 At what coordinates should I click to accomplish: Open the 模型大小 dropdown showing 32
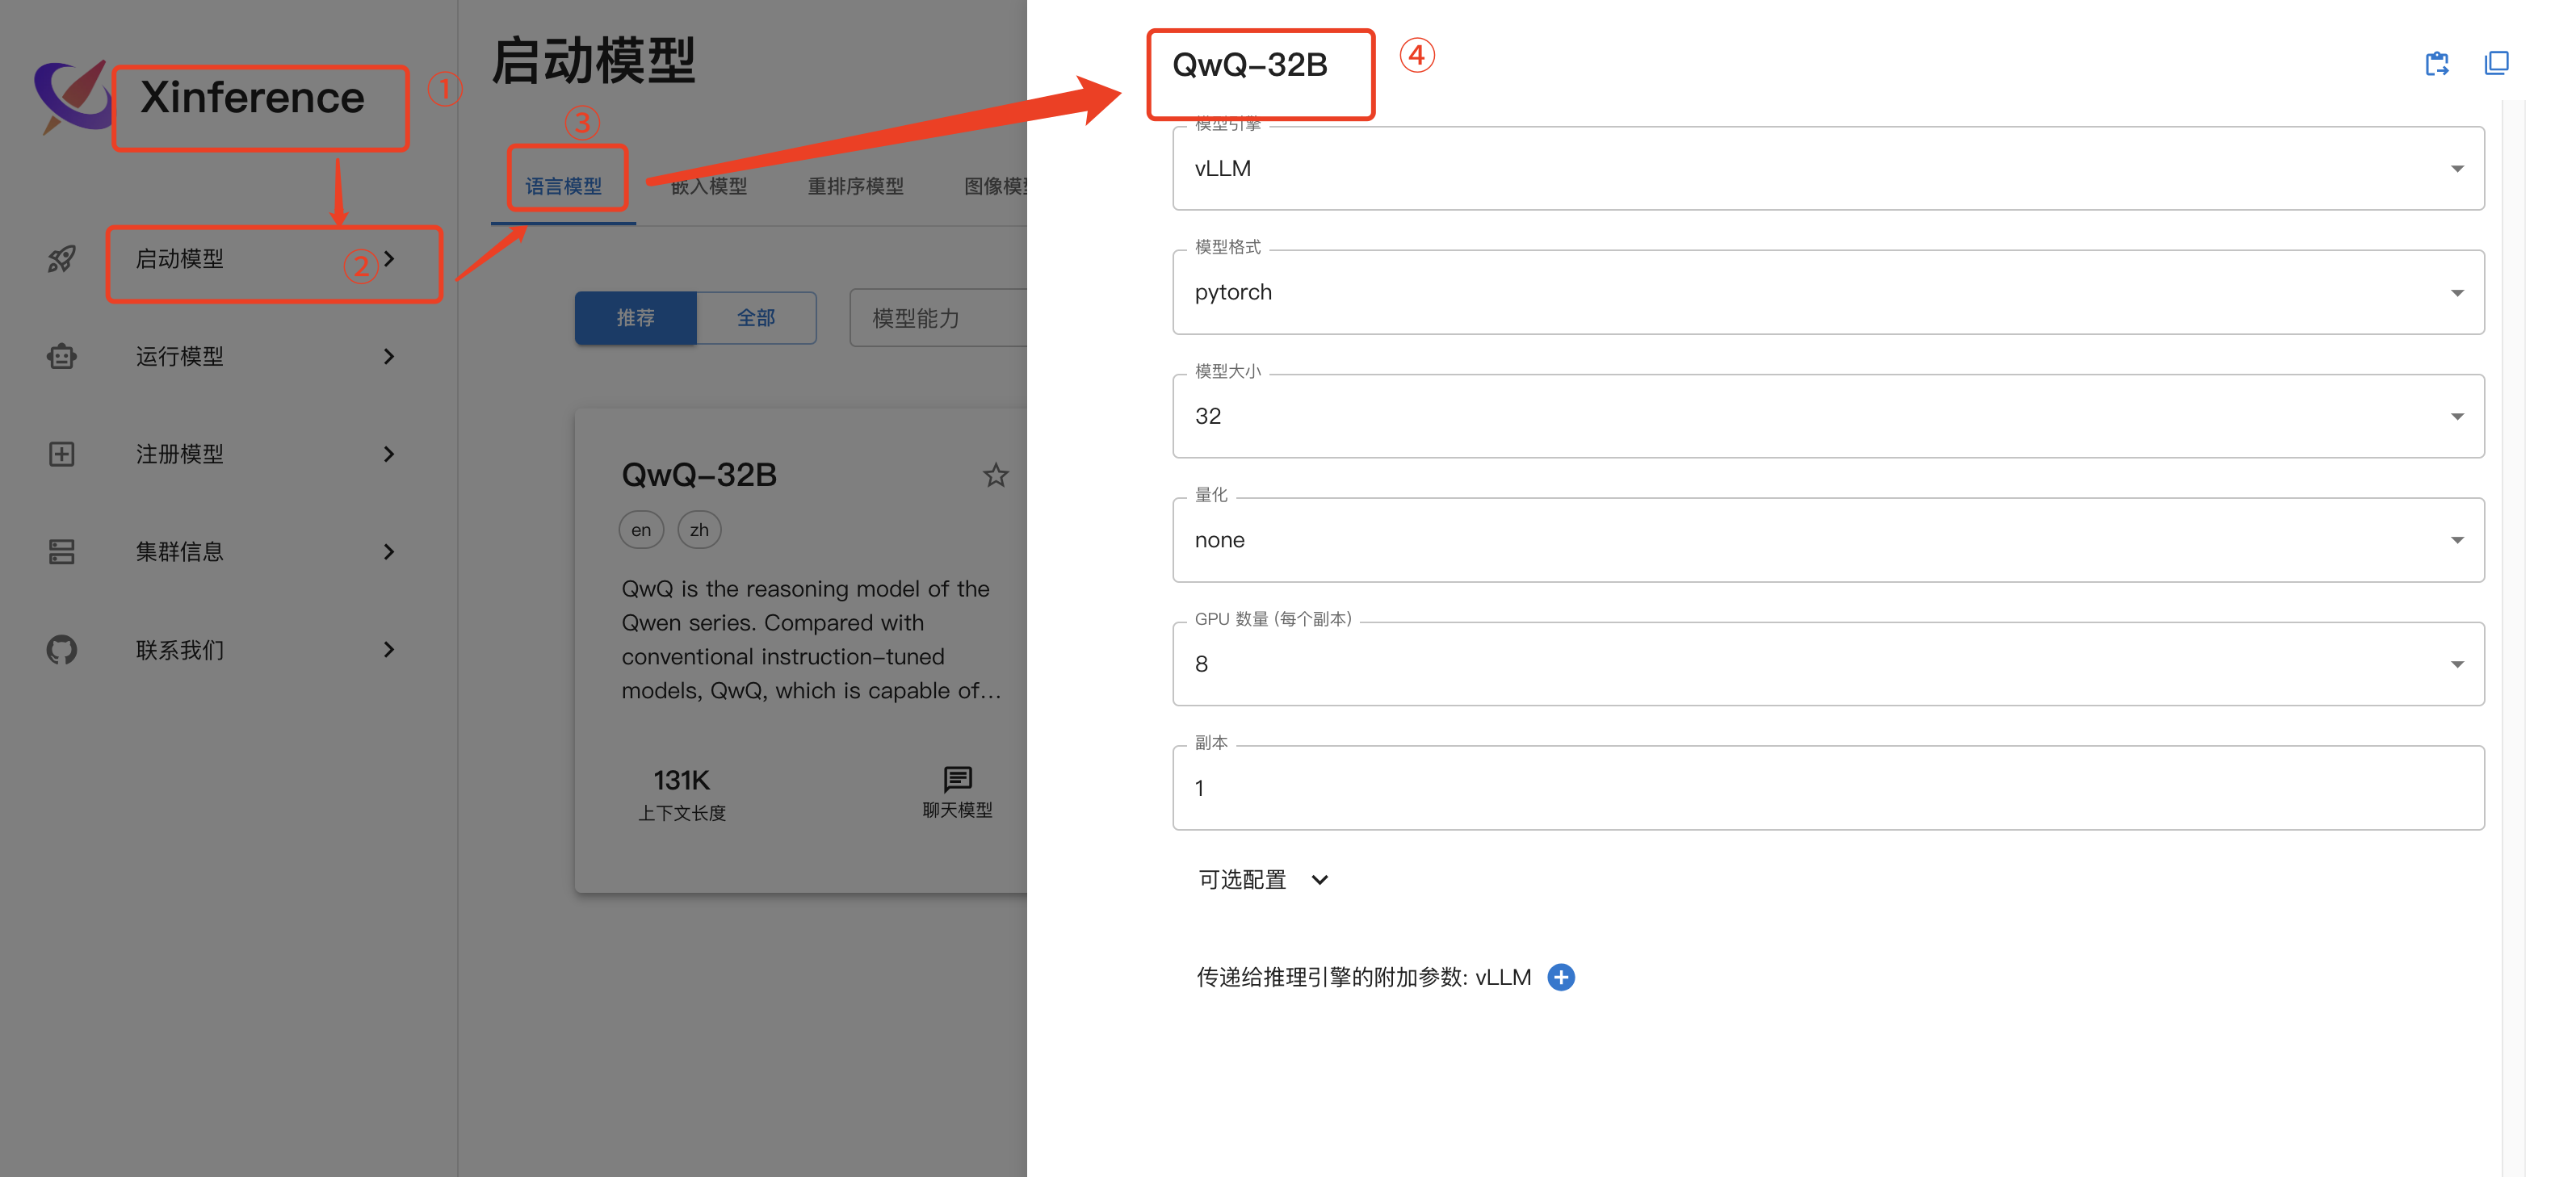coord(1828,416)
